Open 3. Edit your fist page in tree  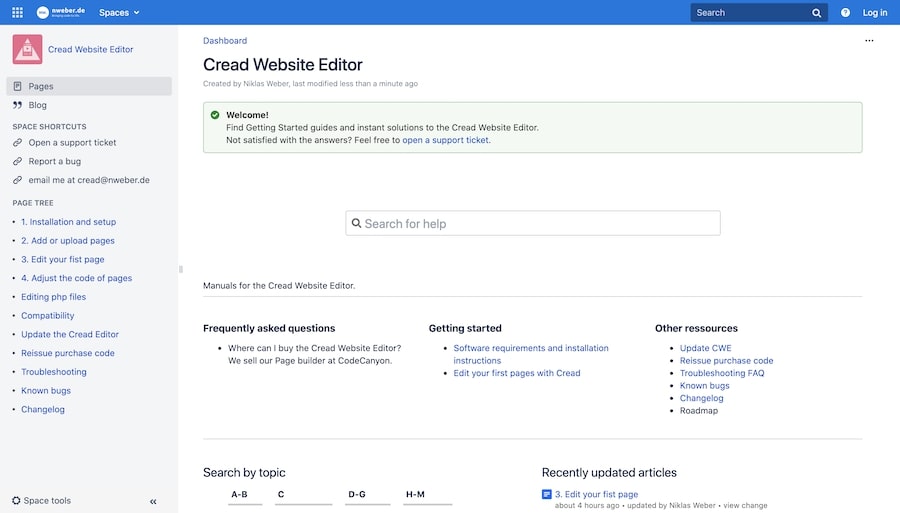[63, 259]
